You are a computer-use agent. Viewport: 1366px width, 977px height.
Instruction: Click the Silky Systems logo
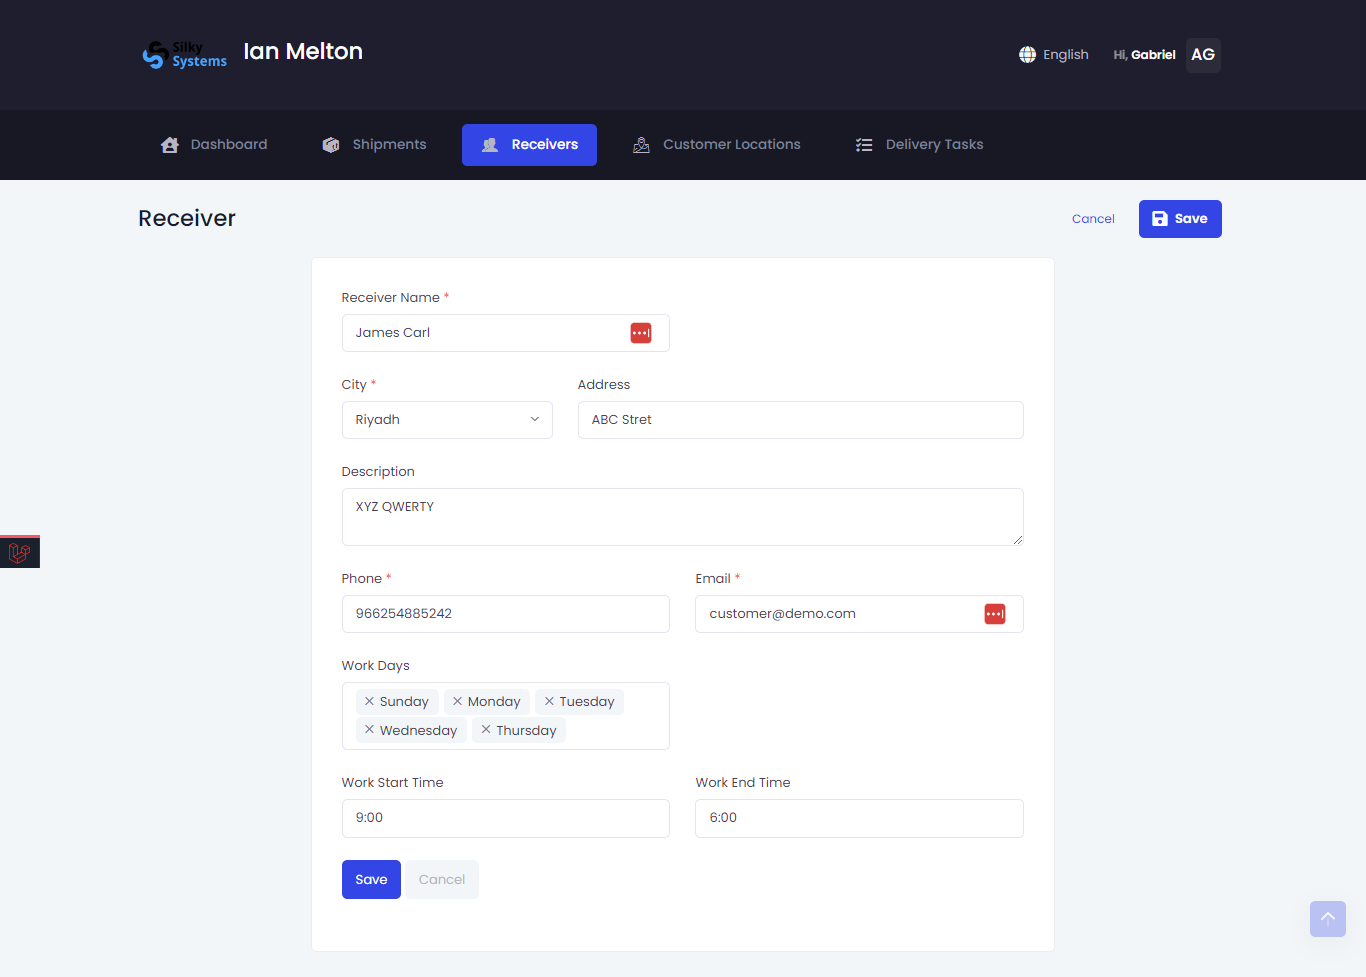point(185,55)
